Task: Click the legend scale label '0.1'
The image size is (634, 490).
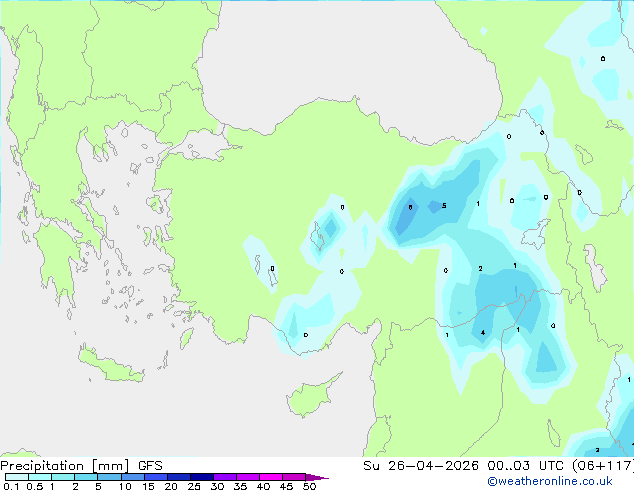Action: pyautogui.click(x=11, y=486)
